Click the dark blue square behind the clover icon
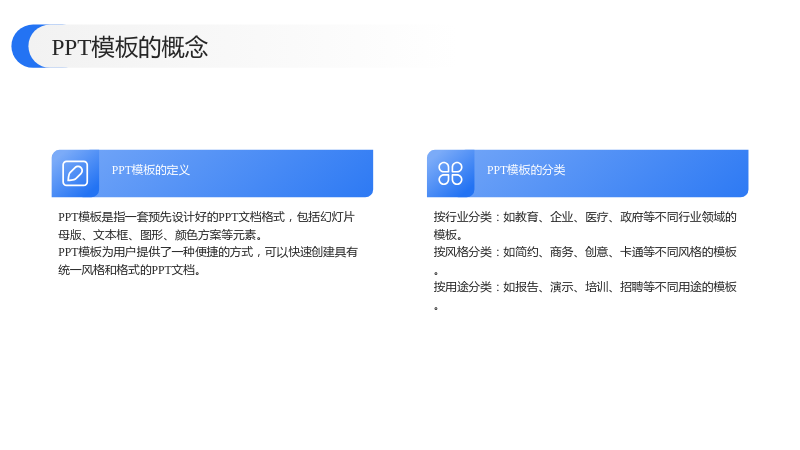This screenshot has height=450, width=800. [451, 173]
